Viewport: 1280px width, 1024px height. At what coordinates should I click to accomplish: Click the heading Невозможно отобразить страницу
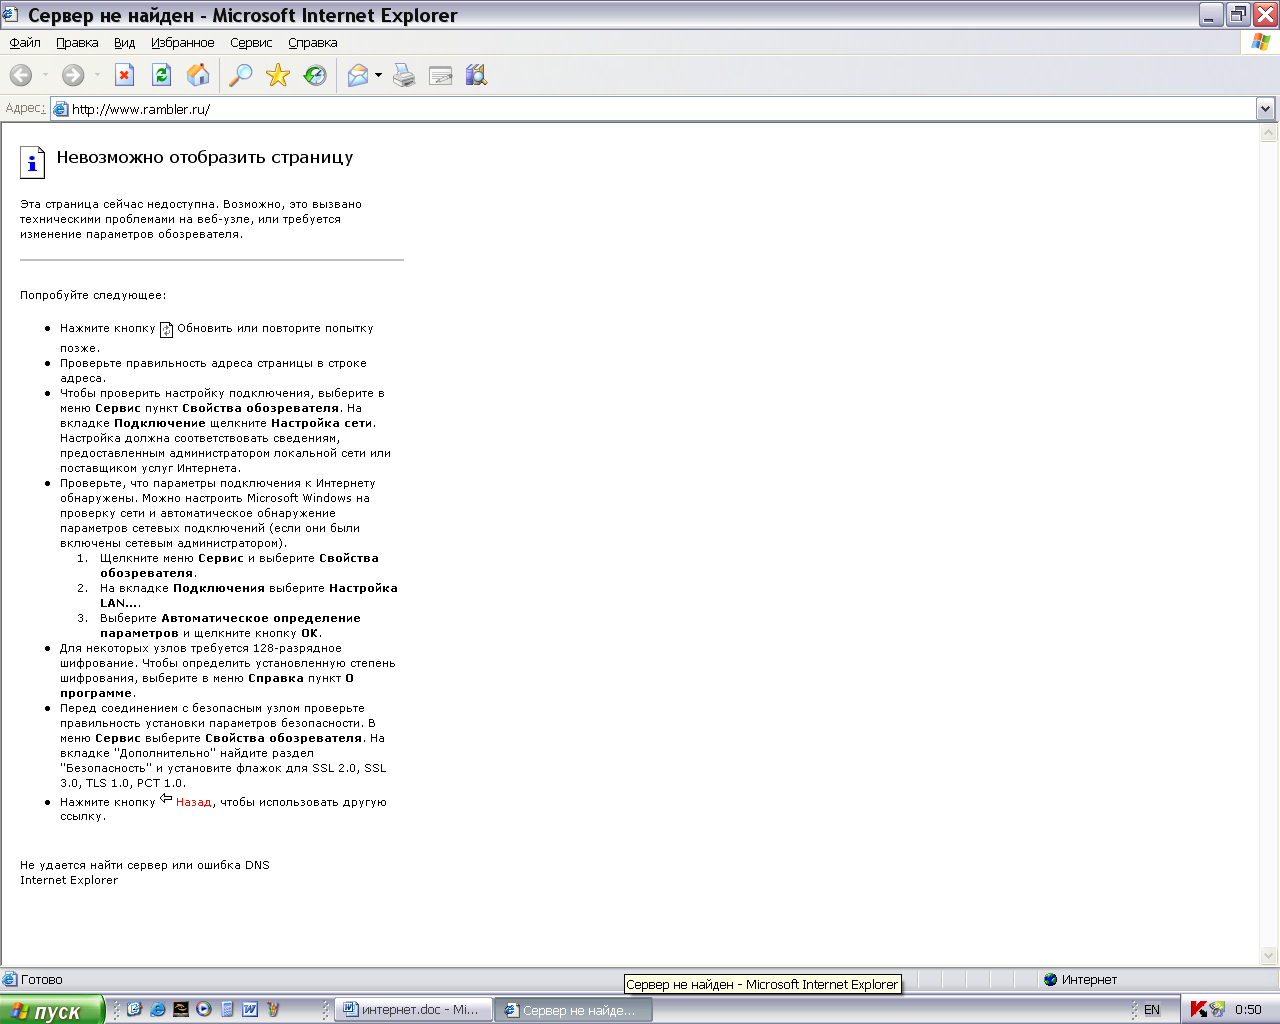[205, 157]
